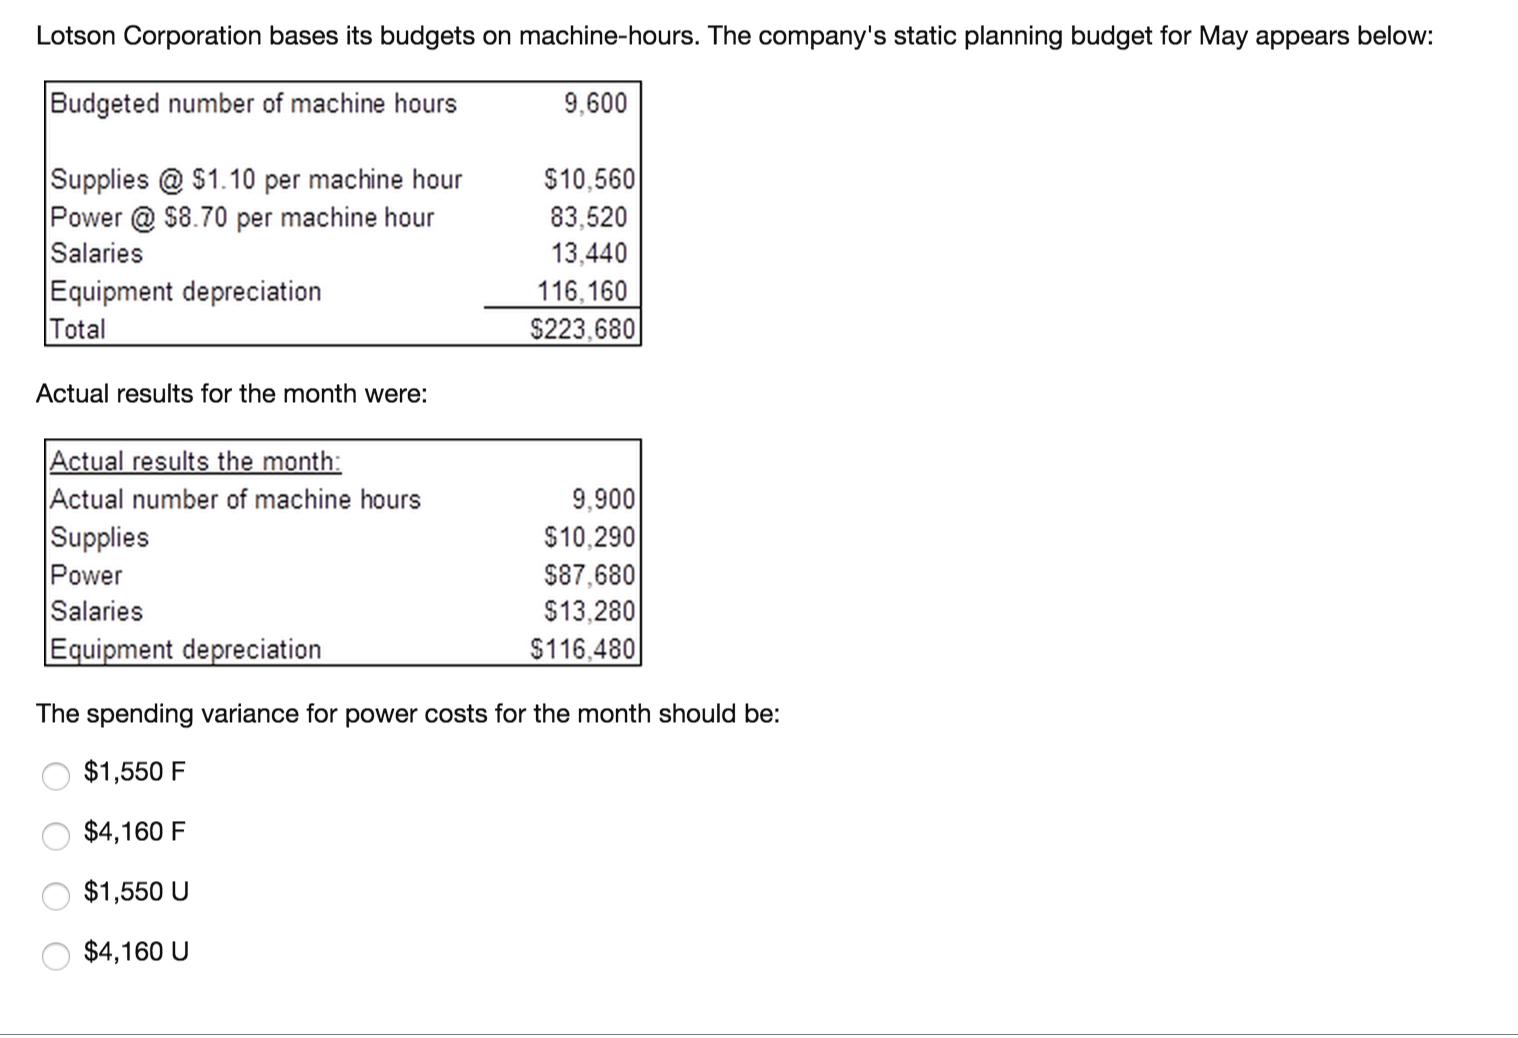Click the actual Equipment depreciation $116,480

point(584,648)
